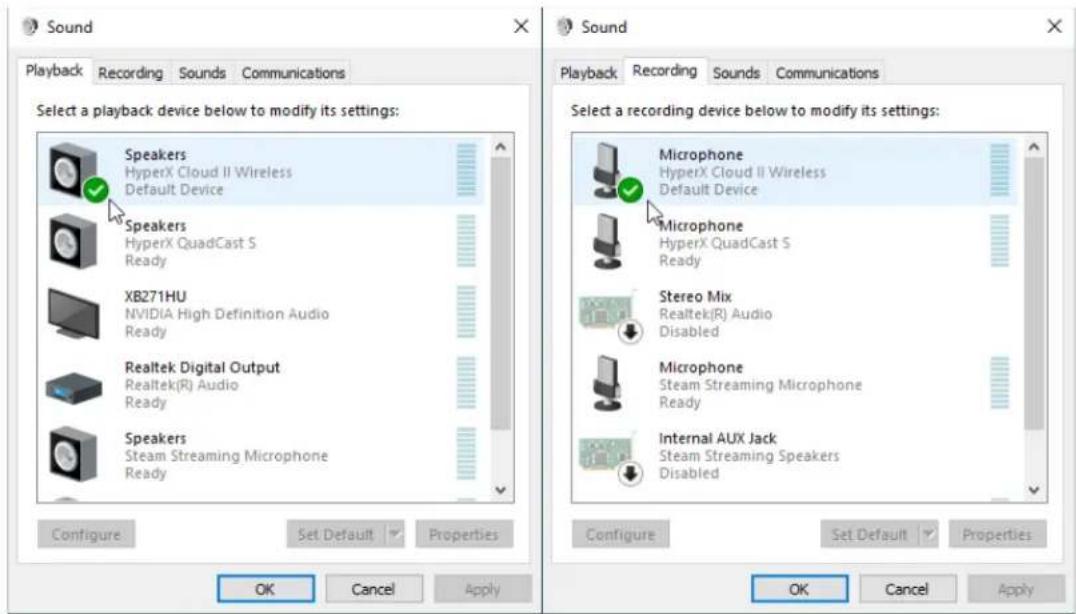
Task: Open Properties in the Recording window
Action: coord(997,534)
